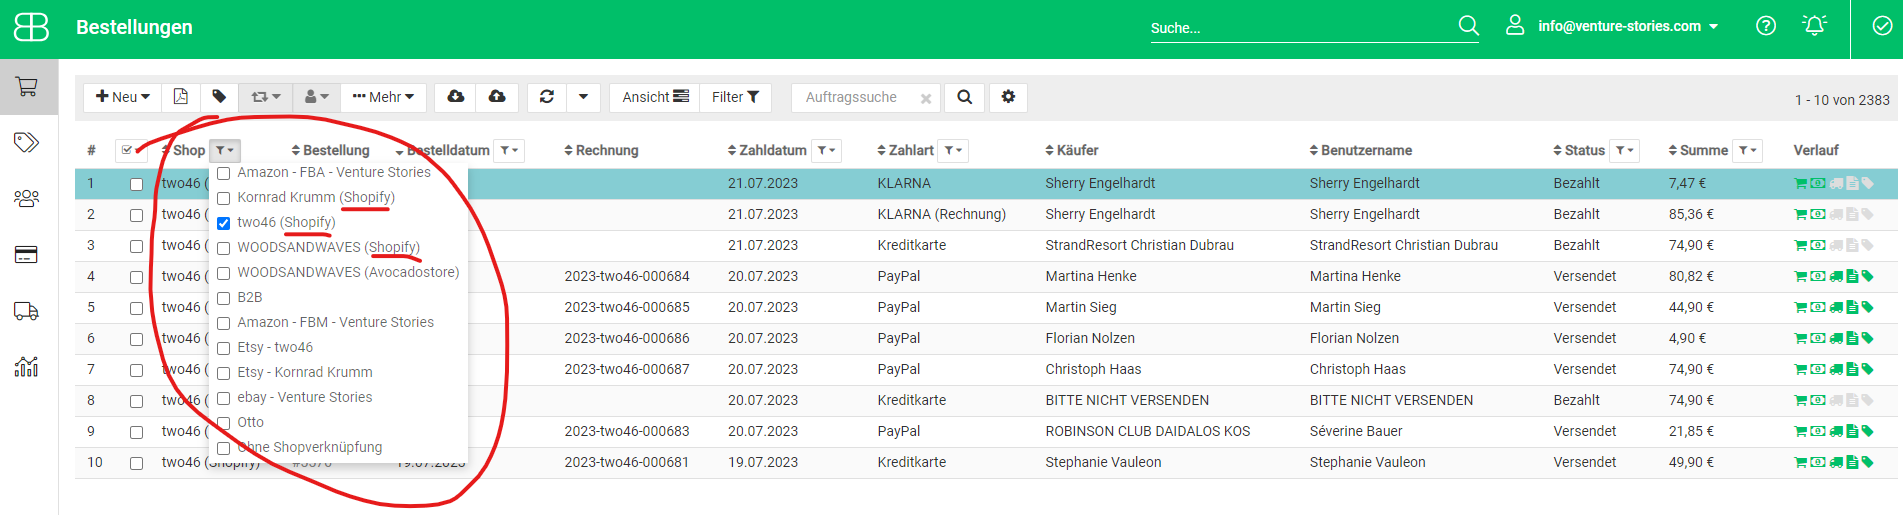1903x515 pixels.
Task: Open the Zahlart column filter dropdown
Action: click(953, 151)
